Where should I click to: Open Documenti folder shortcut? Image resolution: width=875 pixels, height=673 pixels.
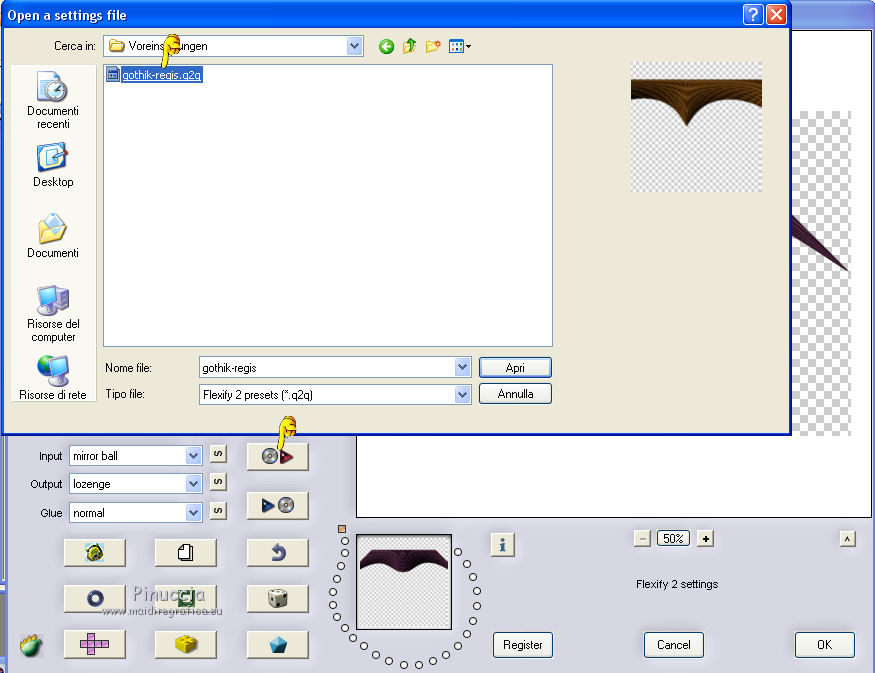[53, 236]
